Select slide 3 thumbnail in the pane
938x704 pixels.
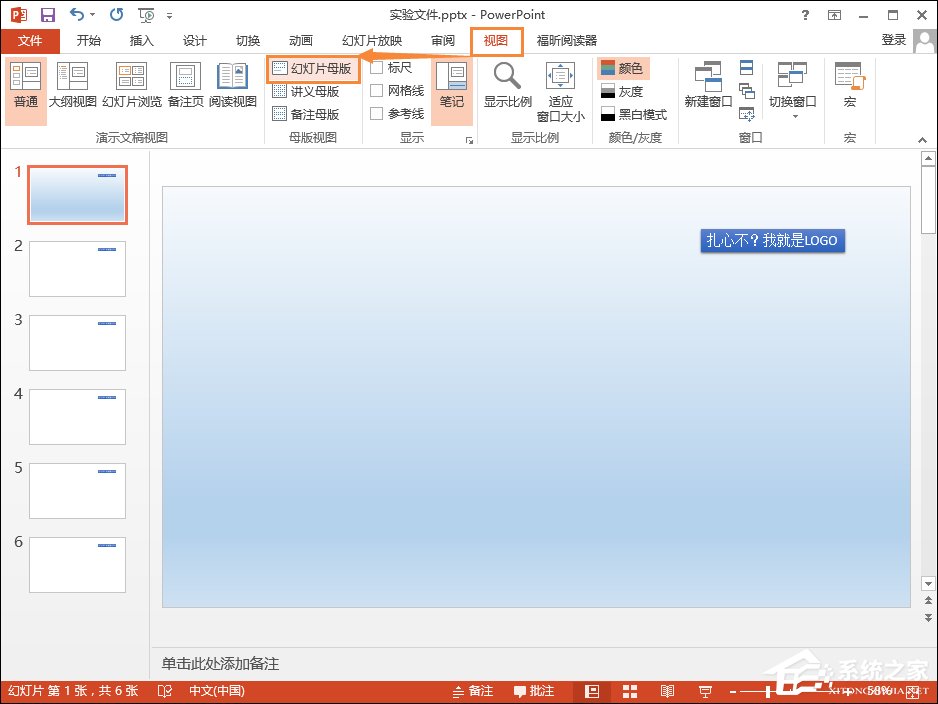pyautogui.click(x=77, y=342)
